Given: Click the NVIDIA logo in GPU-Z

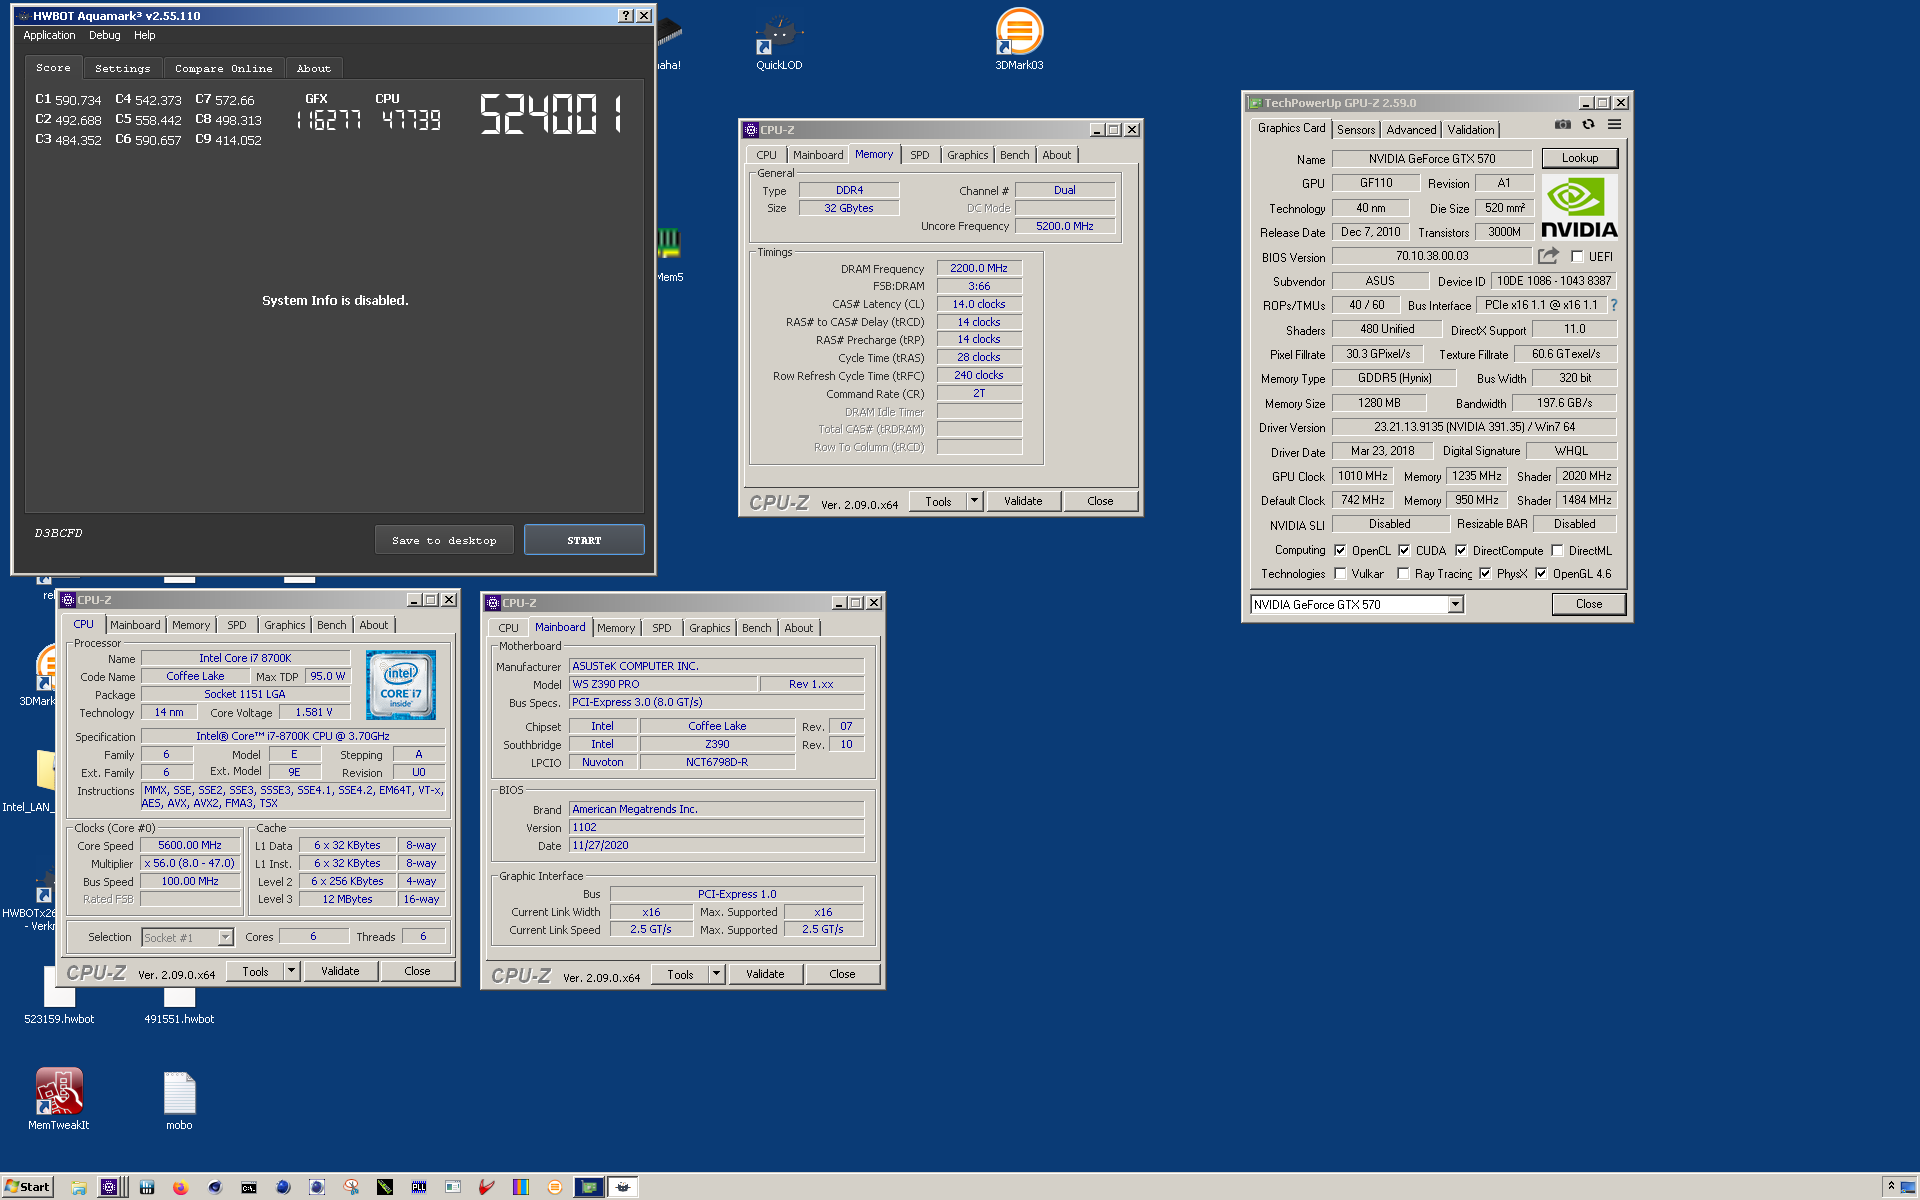Looking at the screenshot, I should tap(1579, 207).
